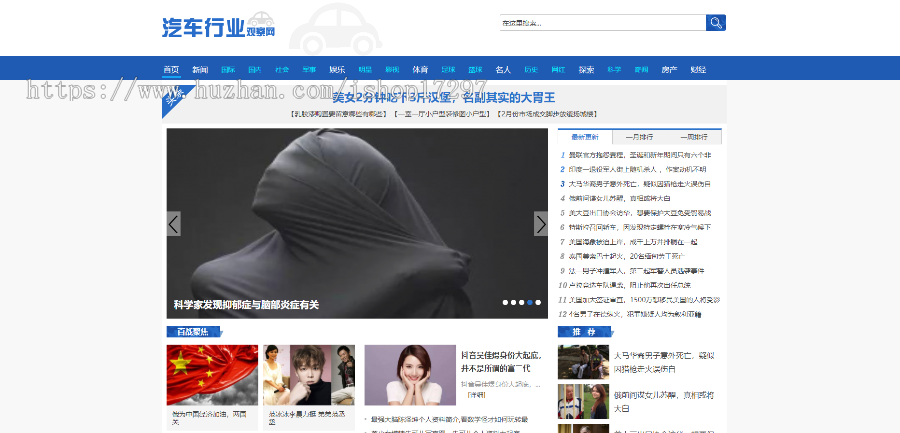
Task: Click the main carousel slide image
Action: 357,223
